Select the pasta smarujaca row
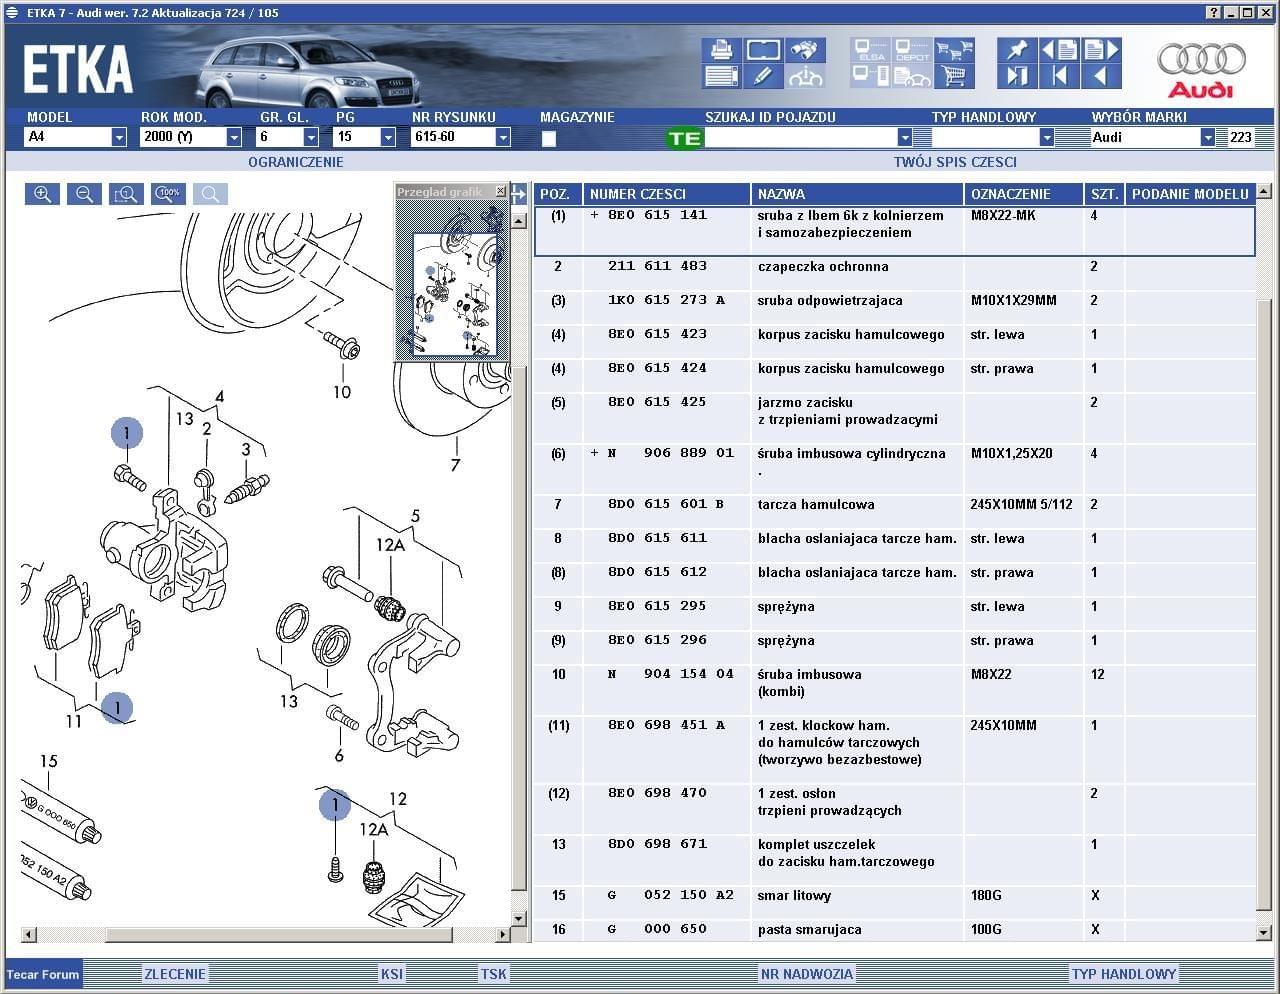 [894, 929]
